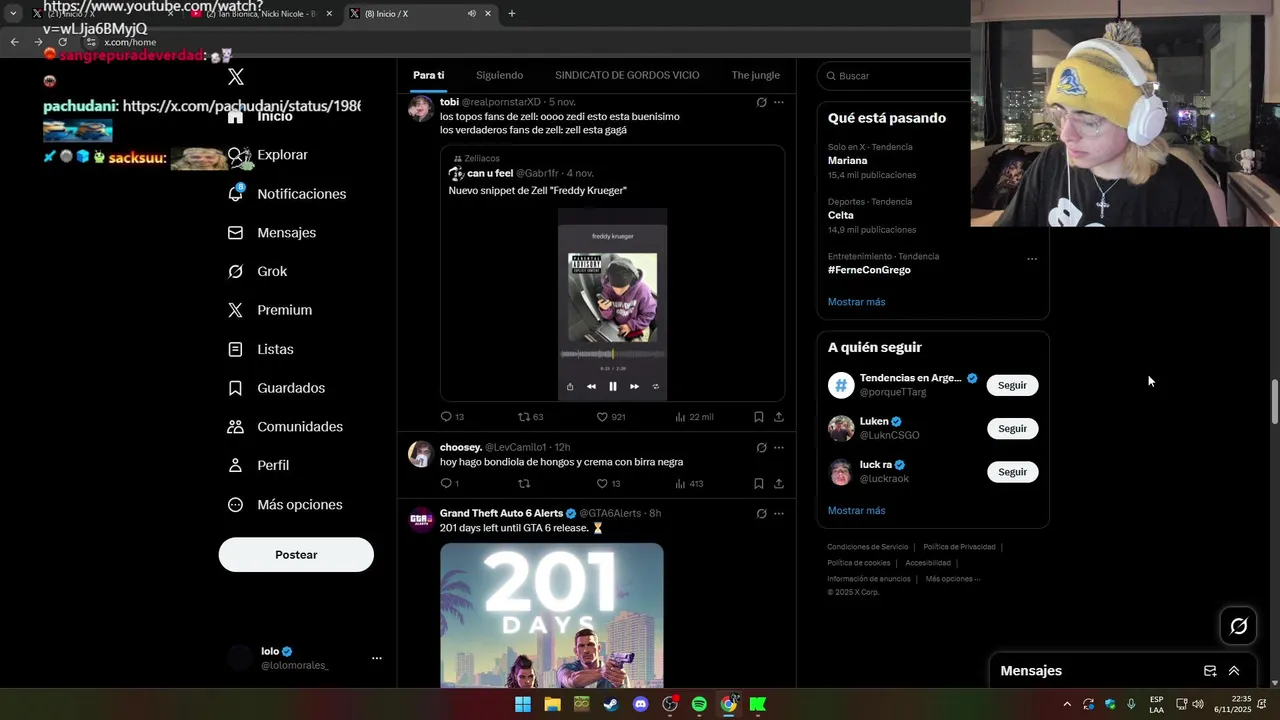Open account menu dots beside lolo
This screenshot has height=720, width=1280.
[x=377, y=658]
